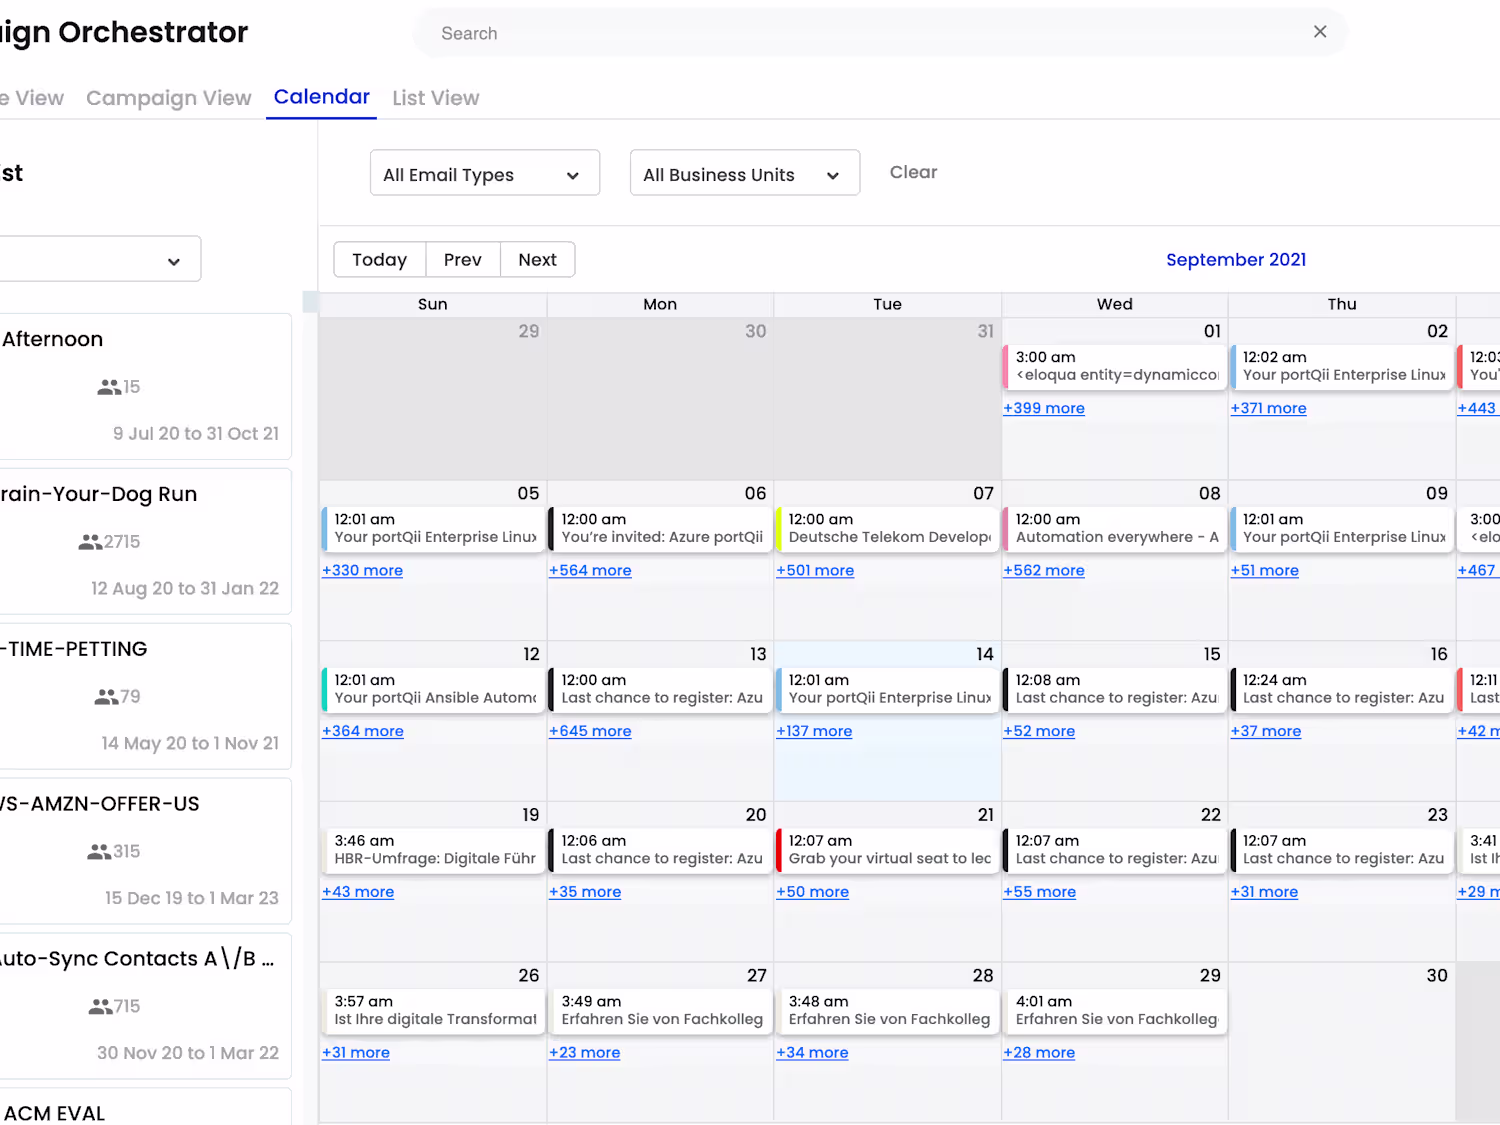
Task: Switch to the Campaign View tab
Action: (168, 98)
